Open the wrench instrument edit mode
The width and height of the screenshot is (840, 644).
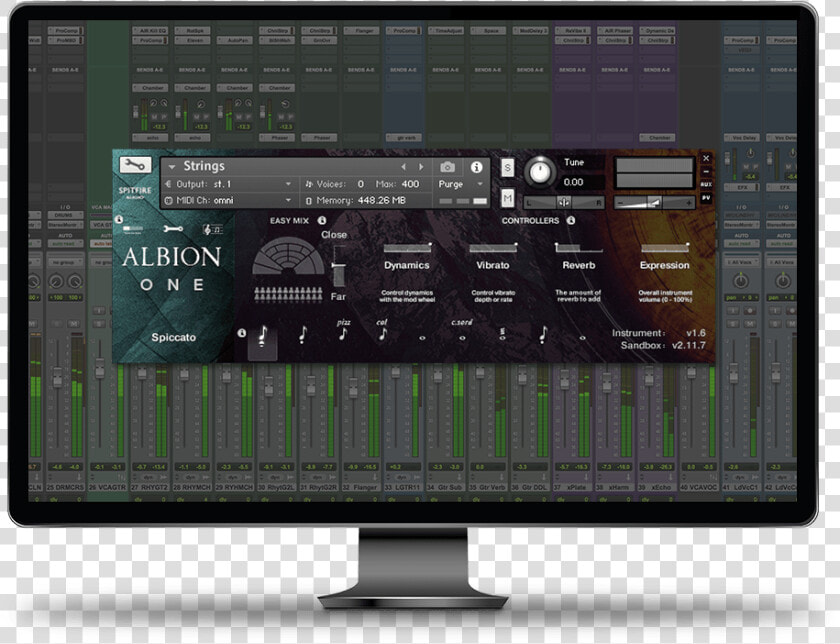click(134, 164)
